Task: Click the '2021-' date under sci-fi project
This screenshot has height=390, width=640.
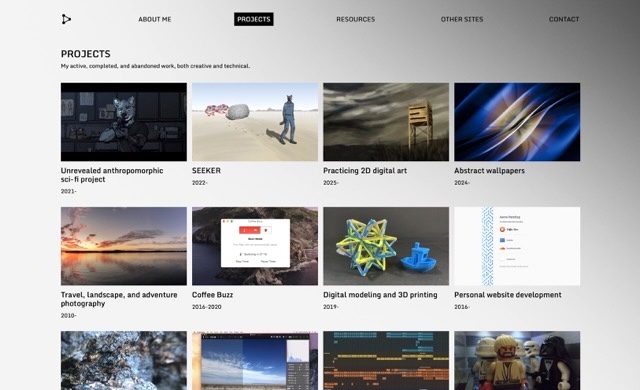Action: pyautogui.click(x=69, y=191)
